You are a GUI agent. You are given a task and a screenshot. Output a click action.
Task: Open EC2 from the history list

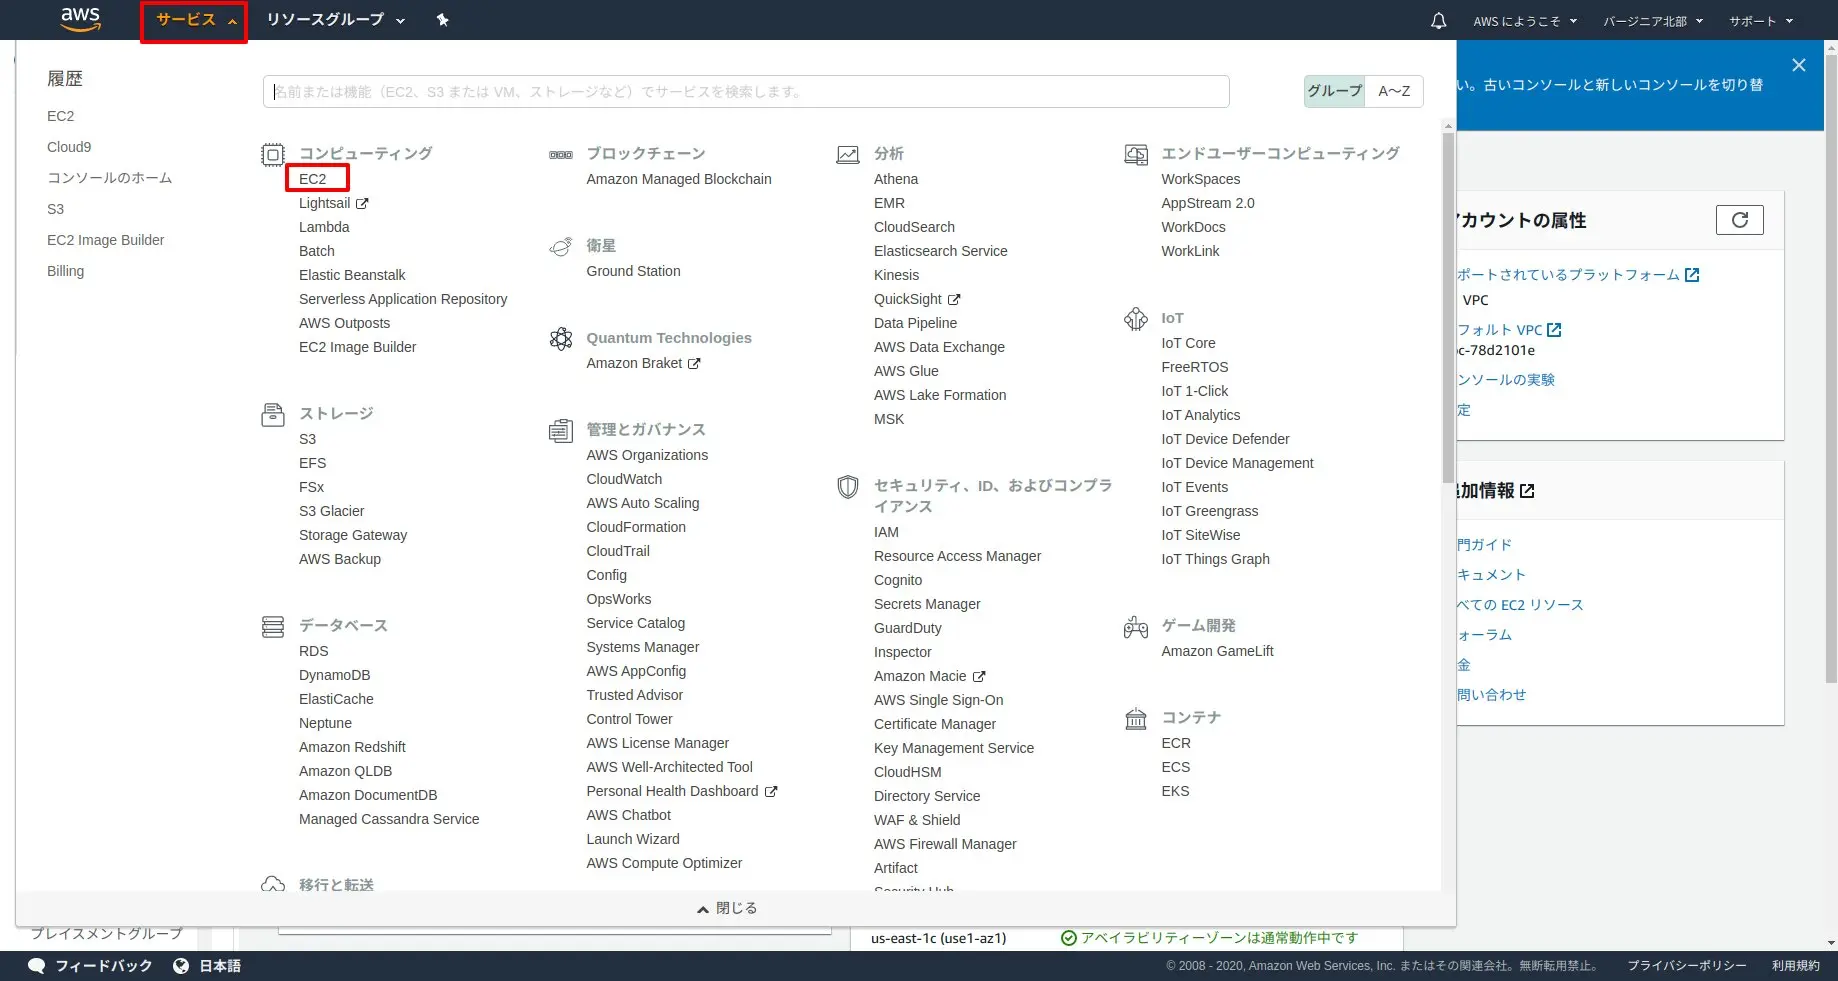[61, 116]
